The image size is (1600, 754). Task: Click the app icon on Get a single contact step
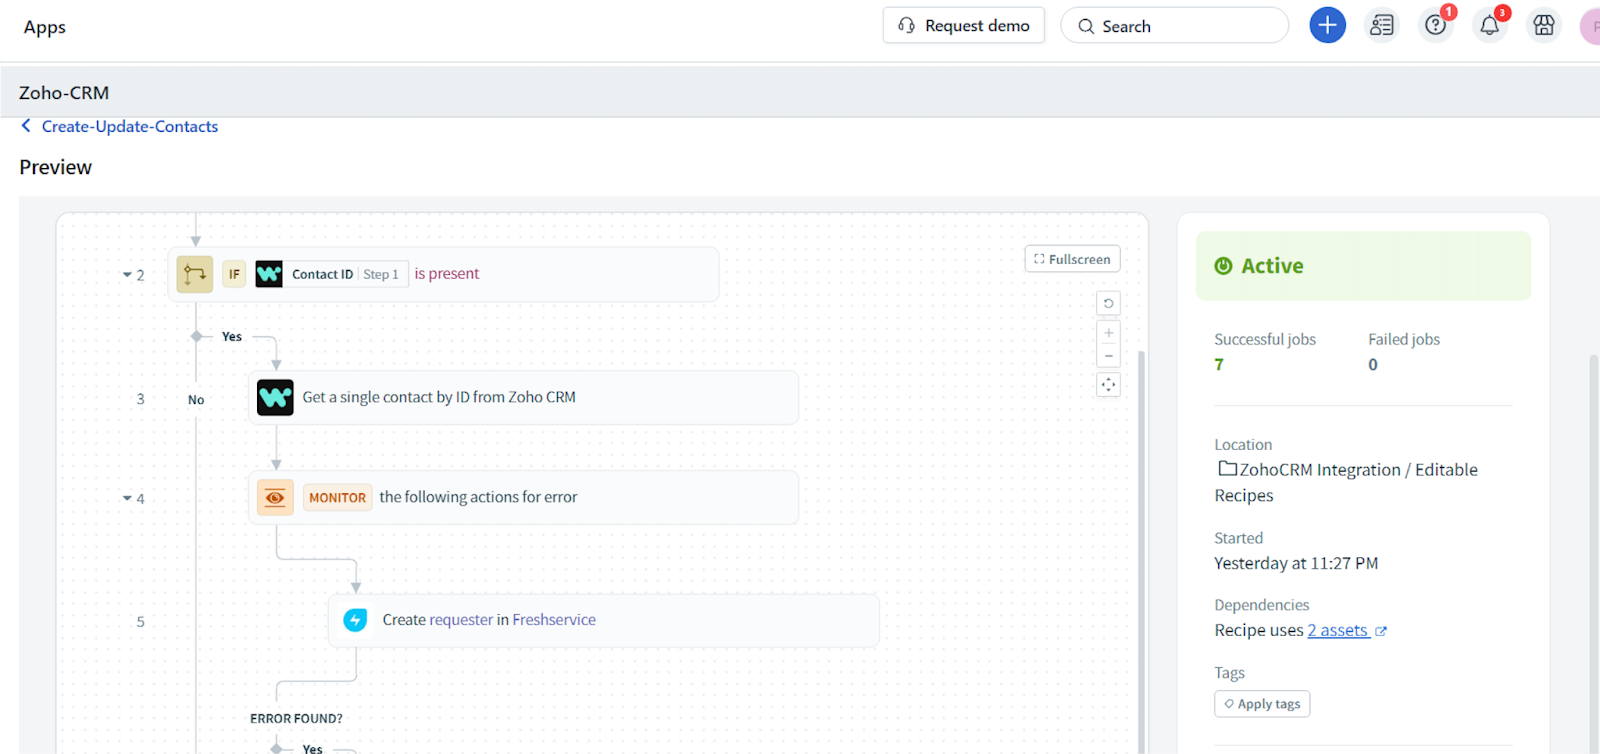point(275,397)
